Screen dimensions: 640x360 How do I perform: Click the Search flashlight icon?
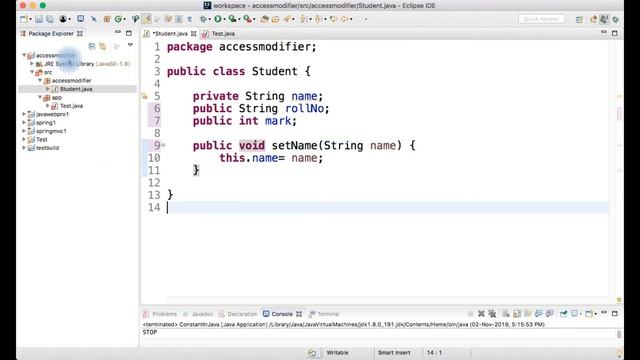287,19
